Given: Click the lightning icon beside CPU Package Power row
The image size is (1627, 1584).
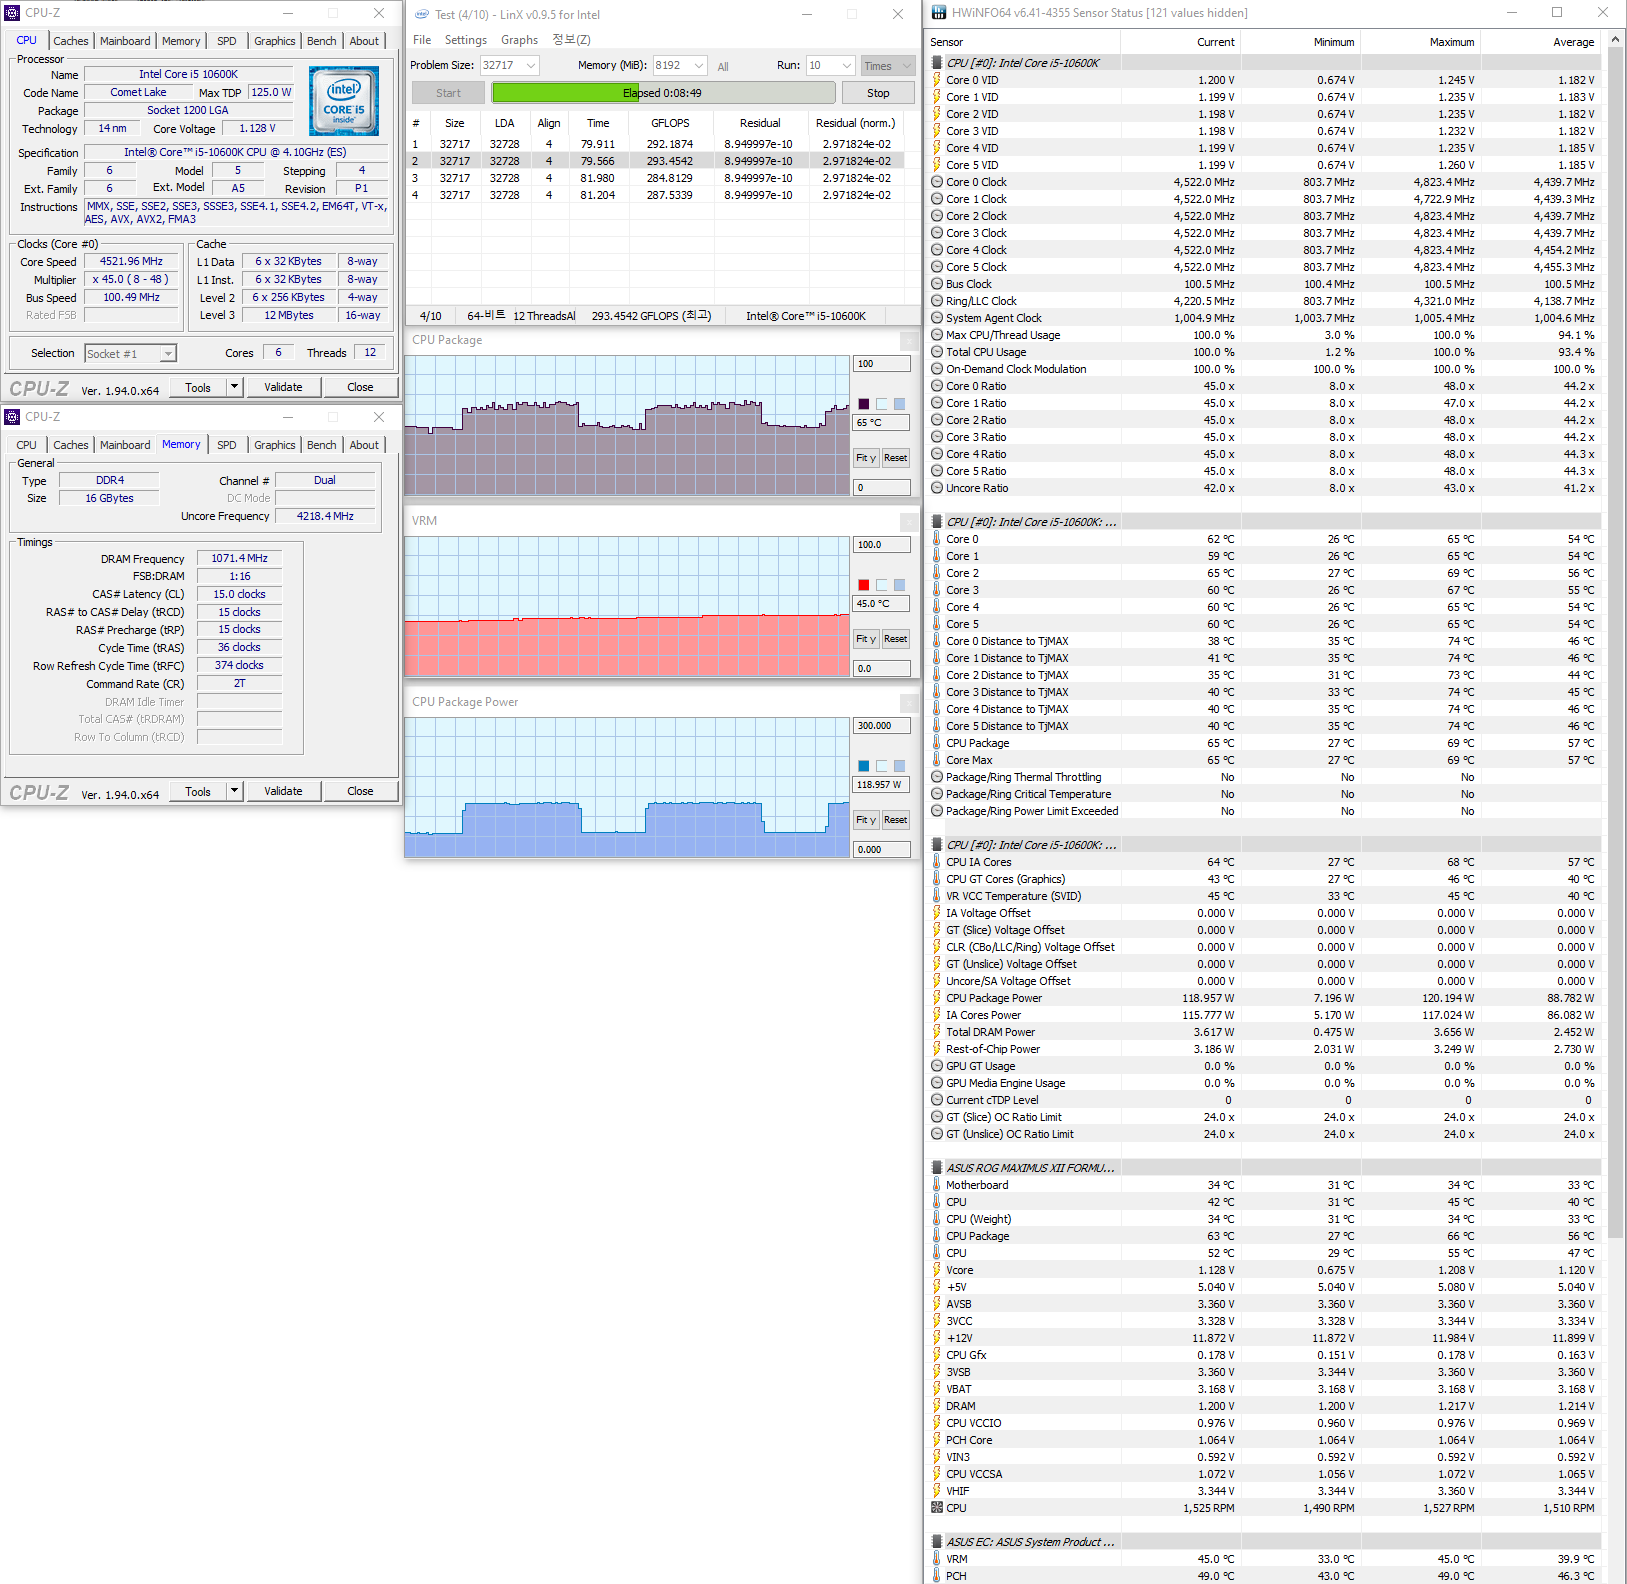Looking at the screenshot, I should coord(937,998).
